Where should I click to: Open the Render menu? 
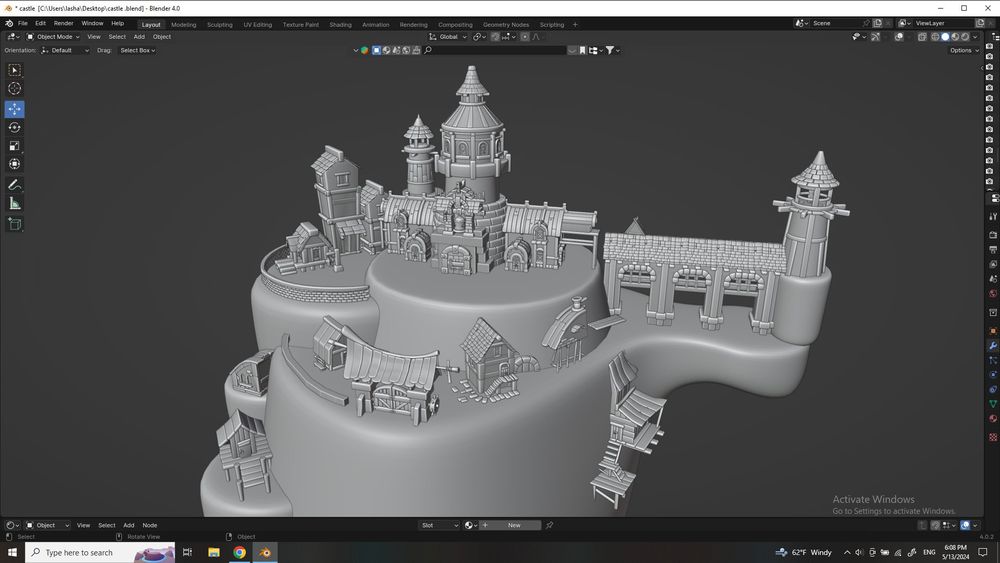63,24
